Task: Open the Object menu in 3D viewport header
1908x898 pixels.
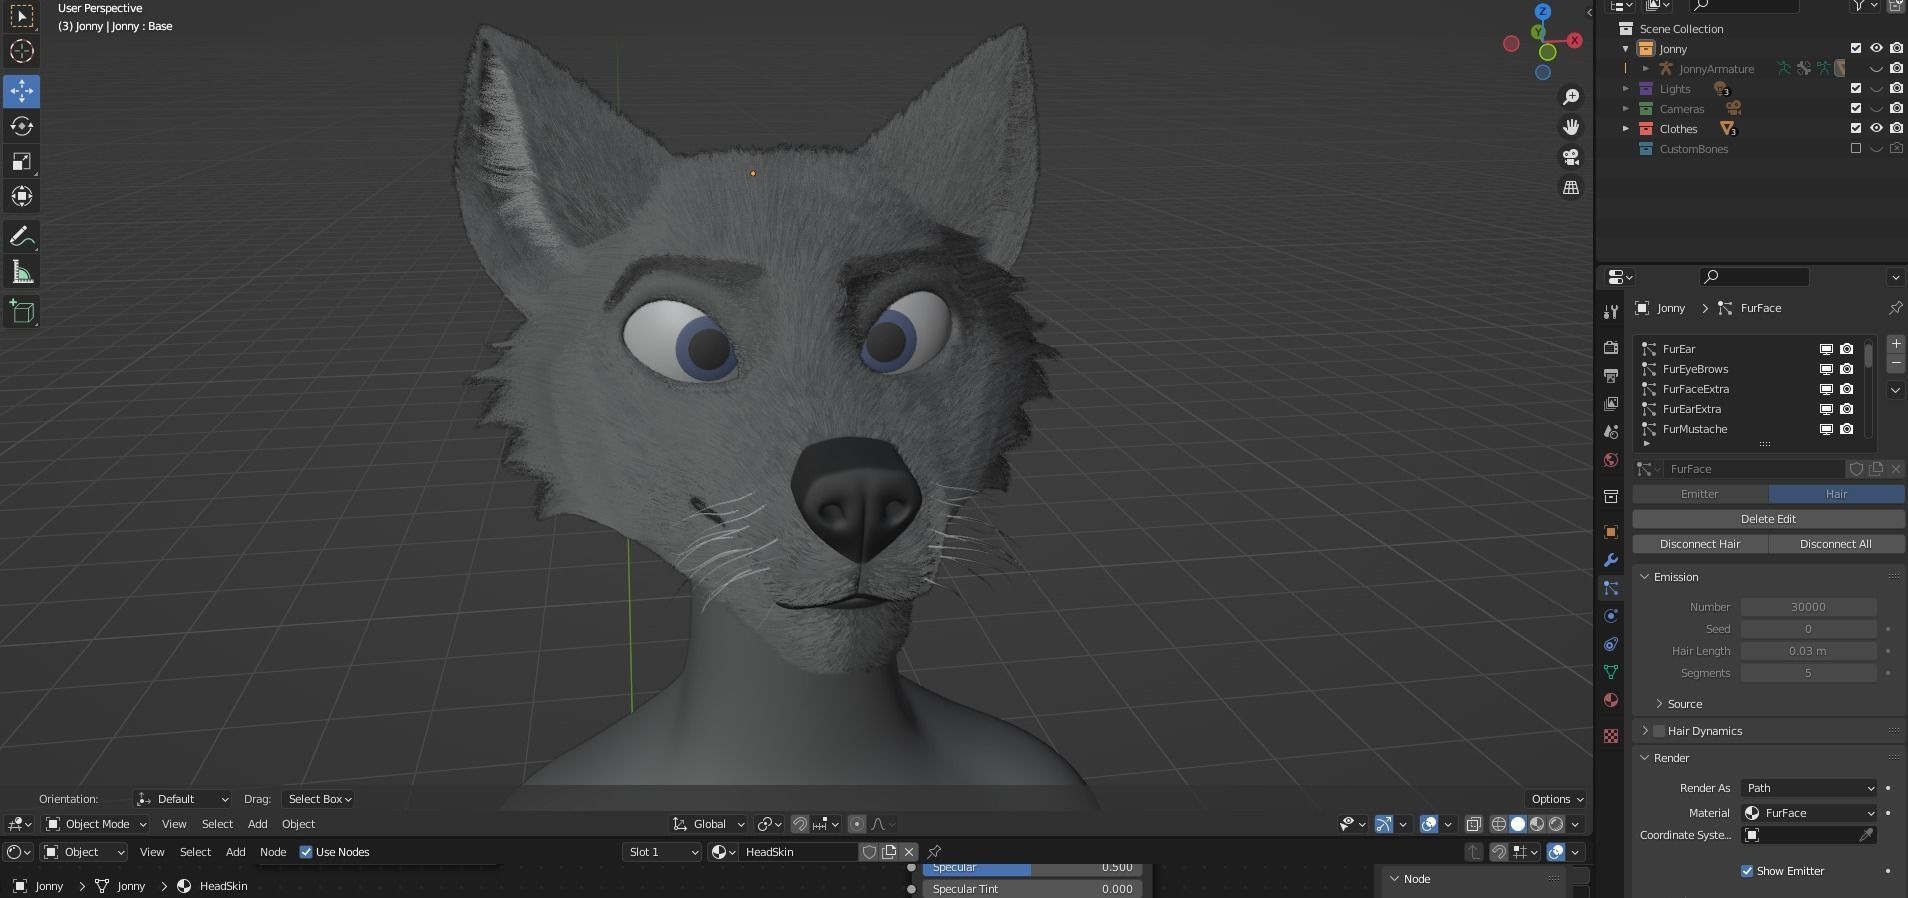Action: (x=298, y=824)
